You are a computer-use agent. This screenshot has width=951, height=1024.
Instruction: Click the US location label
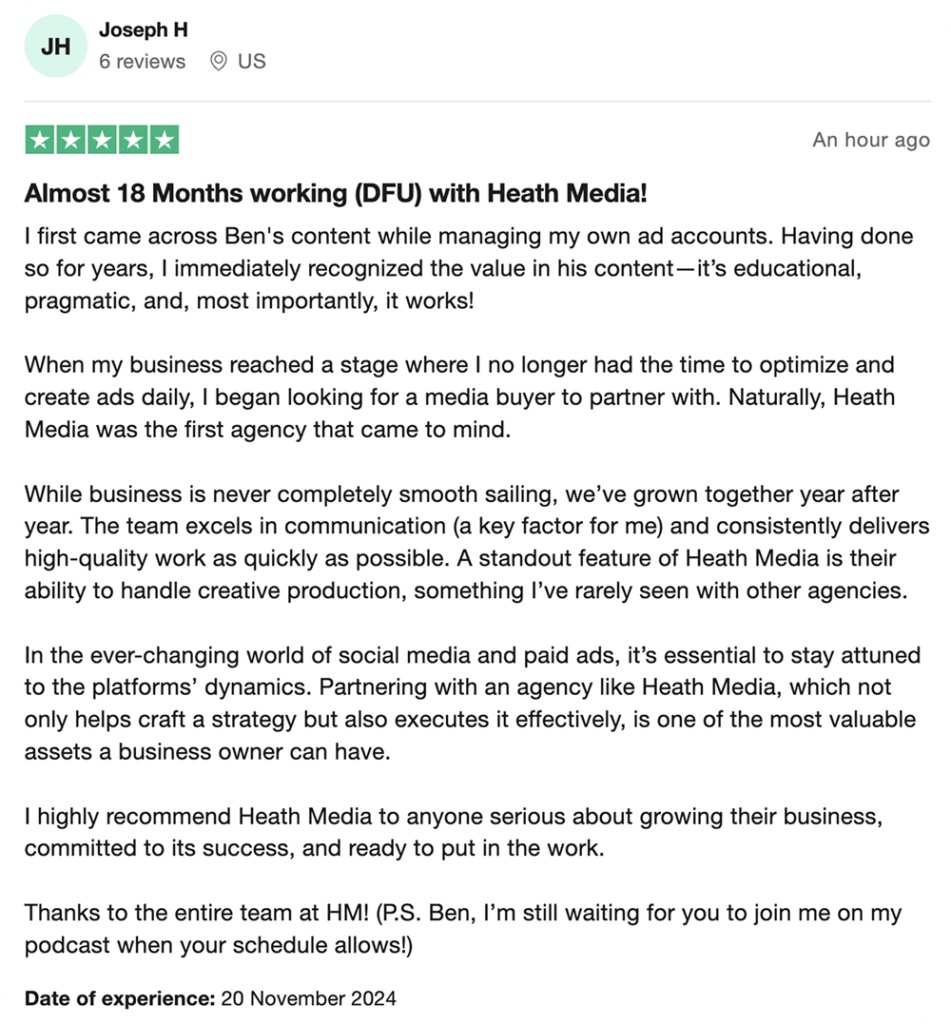251,61
